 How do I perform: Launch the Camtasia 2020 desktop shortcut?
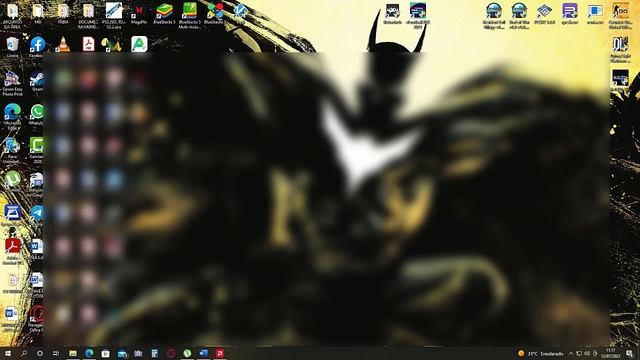(x=37, y=149)
